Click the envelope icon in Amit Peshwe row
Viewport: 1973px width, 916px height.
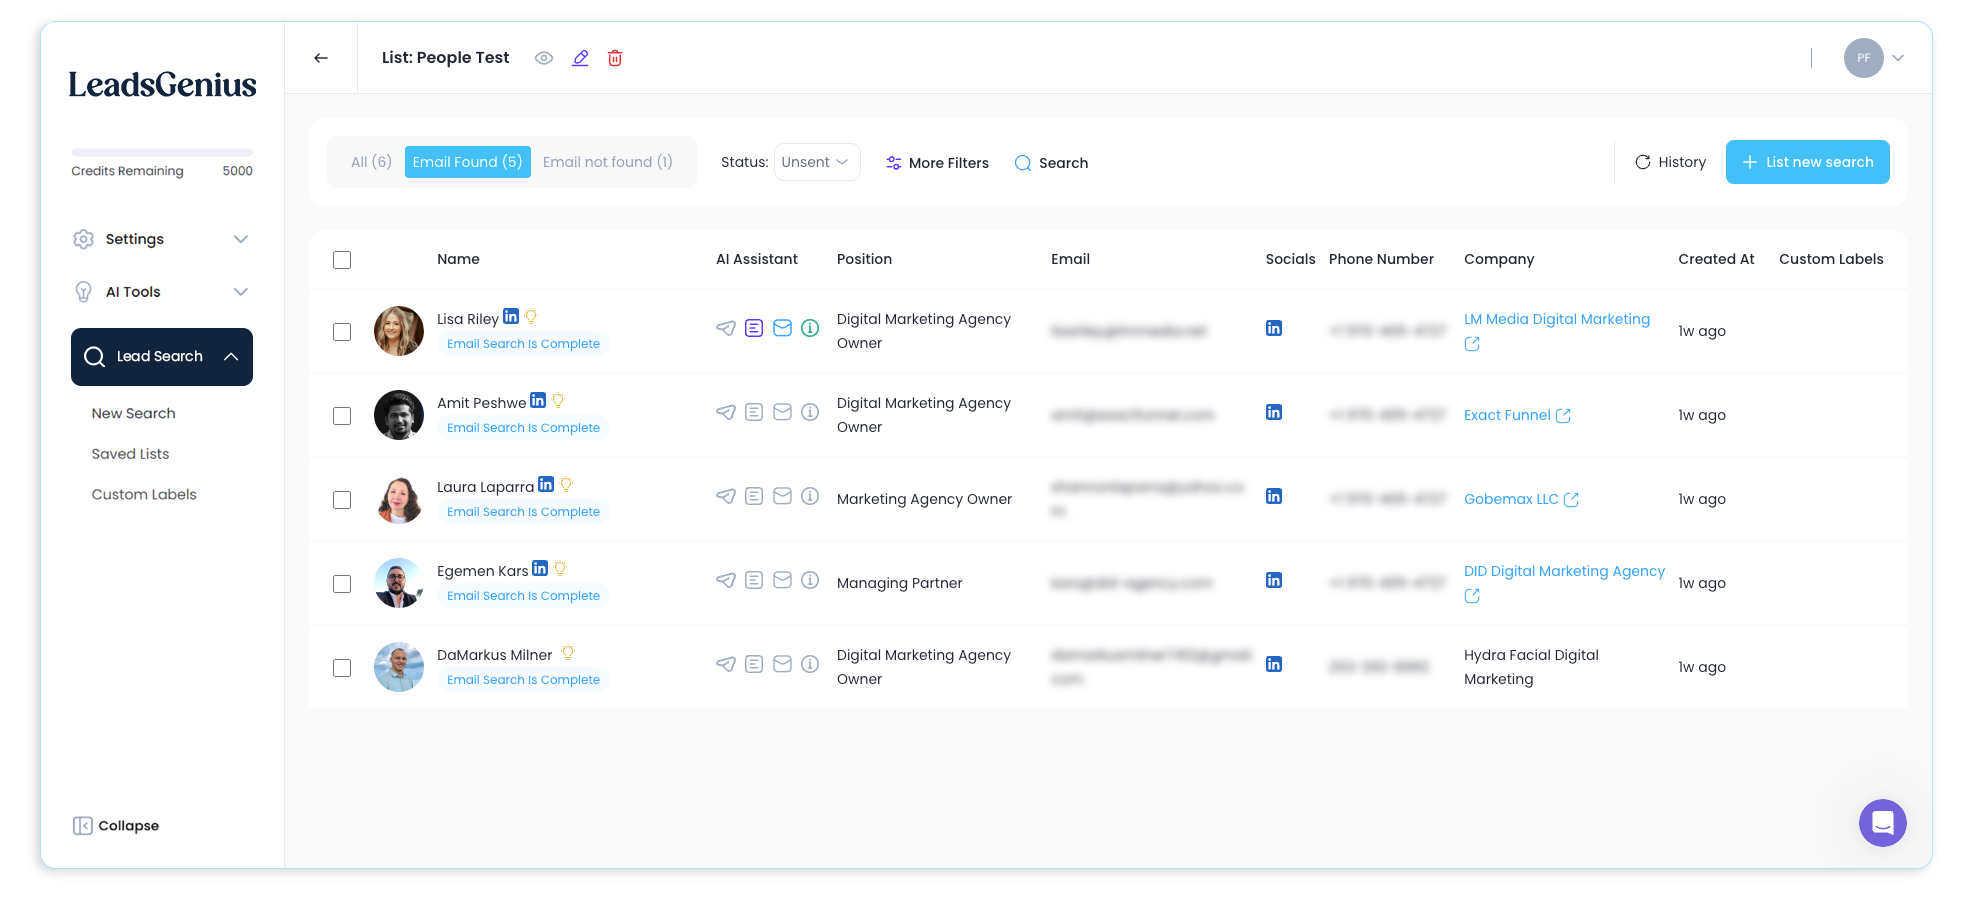[x=783, y=412]
